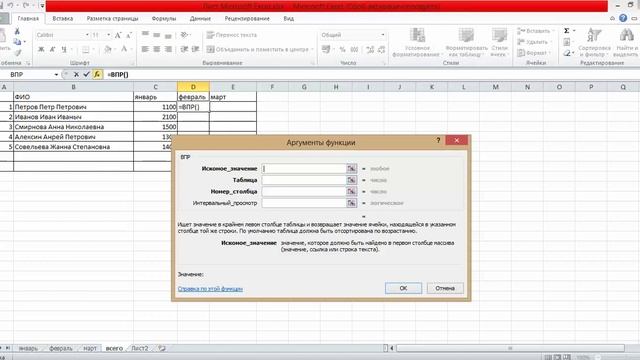The image size is (640, 360).
Task: Decrease indent in the alignment group
Action: point(184,49)
